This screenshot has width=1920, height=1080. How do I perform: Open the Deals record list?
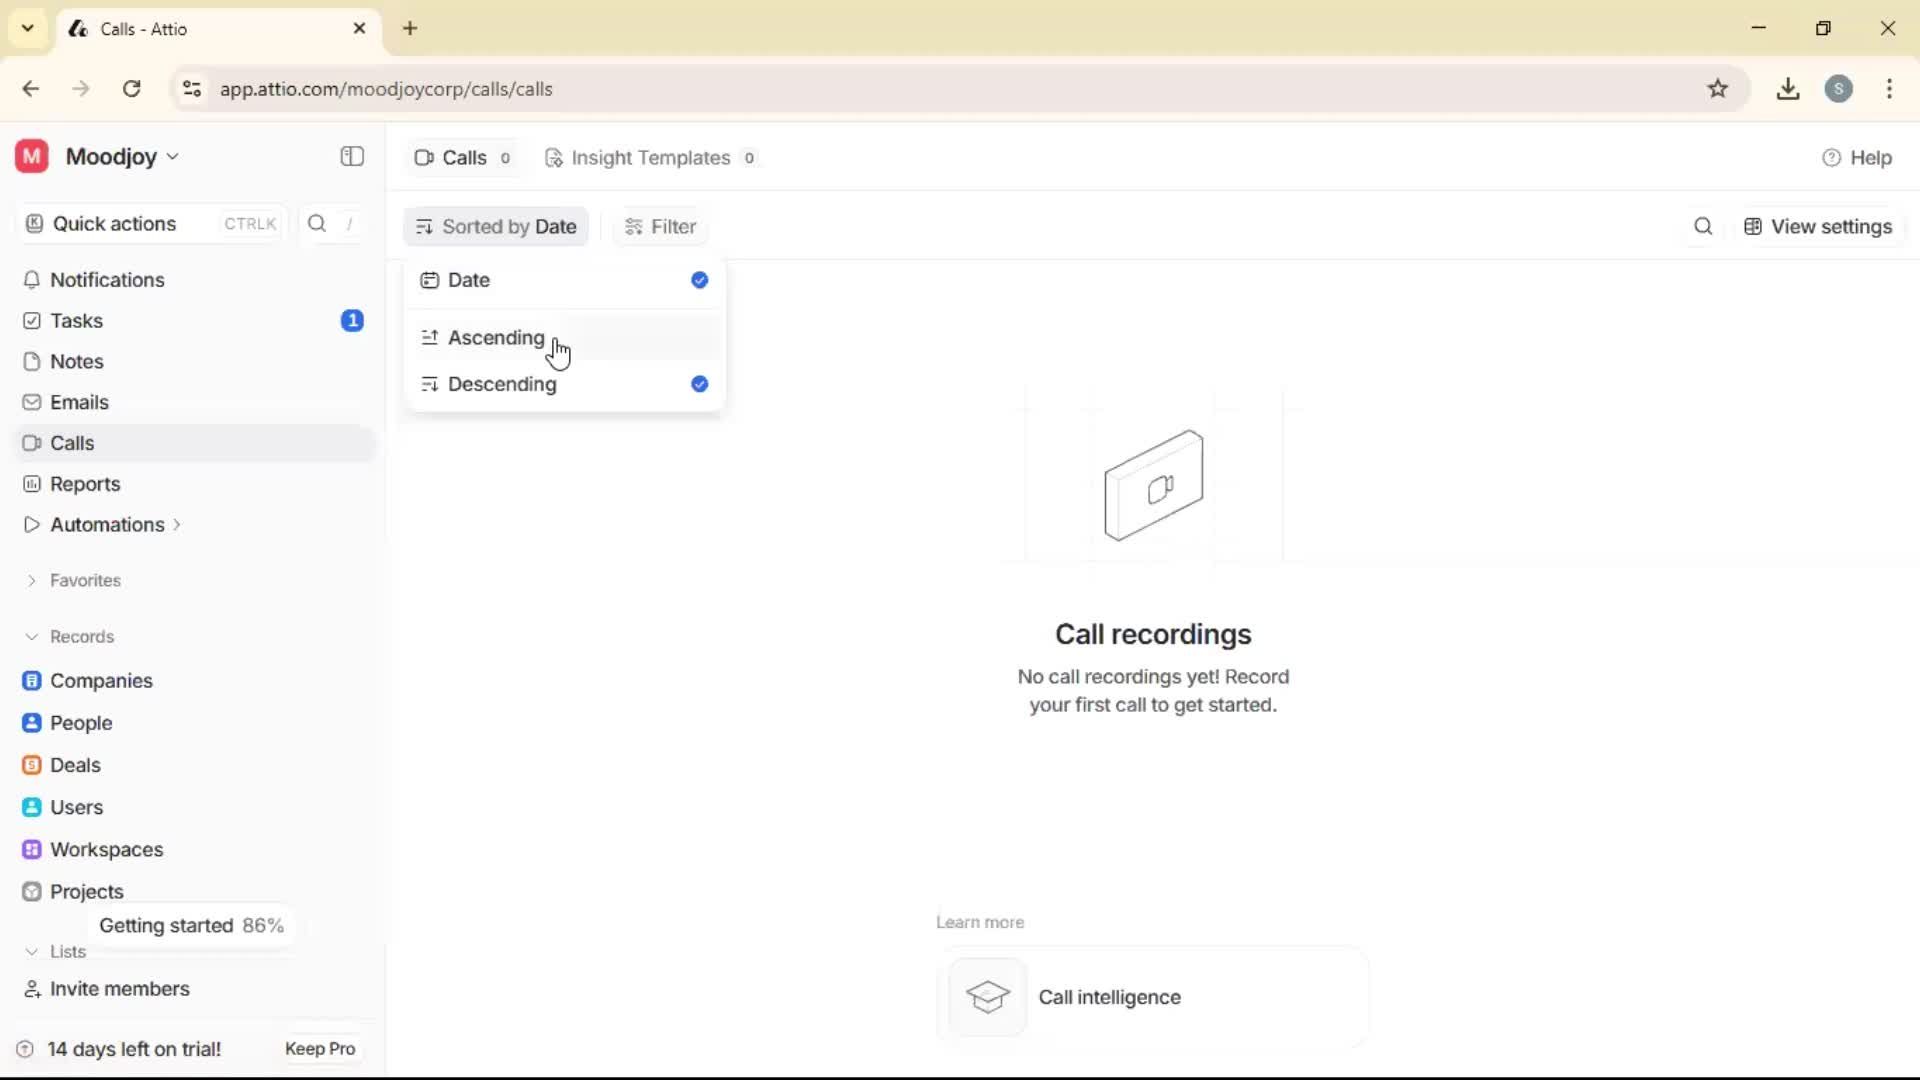[76, 765]
